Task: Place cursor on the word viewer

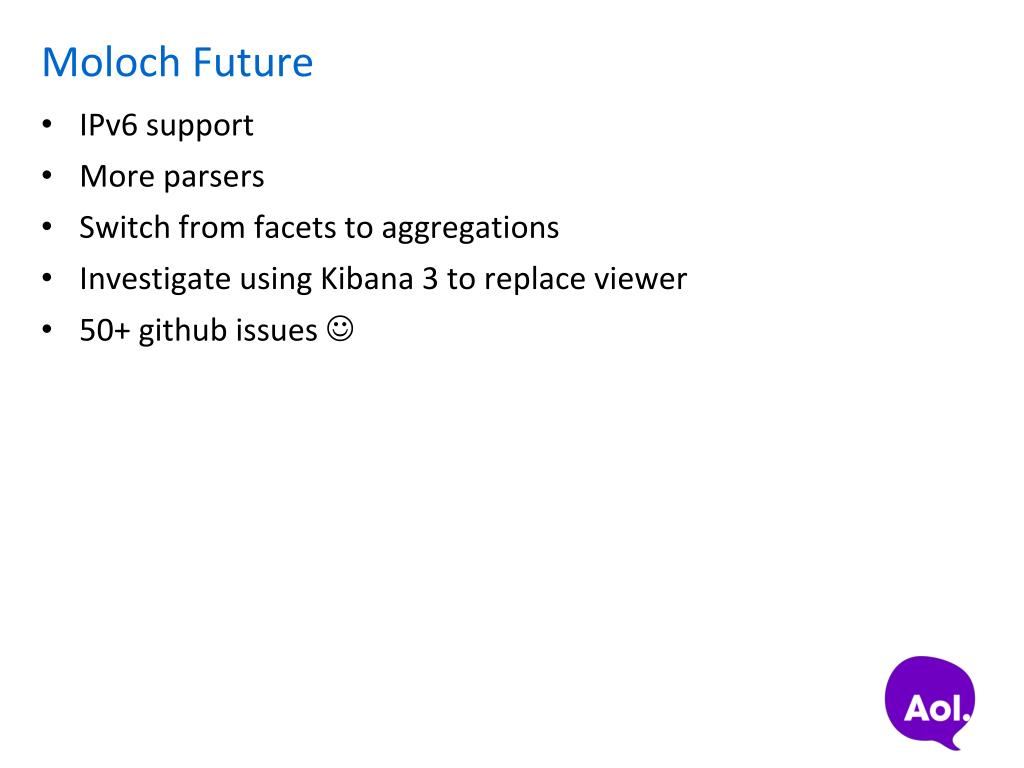Action: pos(640,279)
